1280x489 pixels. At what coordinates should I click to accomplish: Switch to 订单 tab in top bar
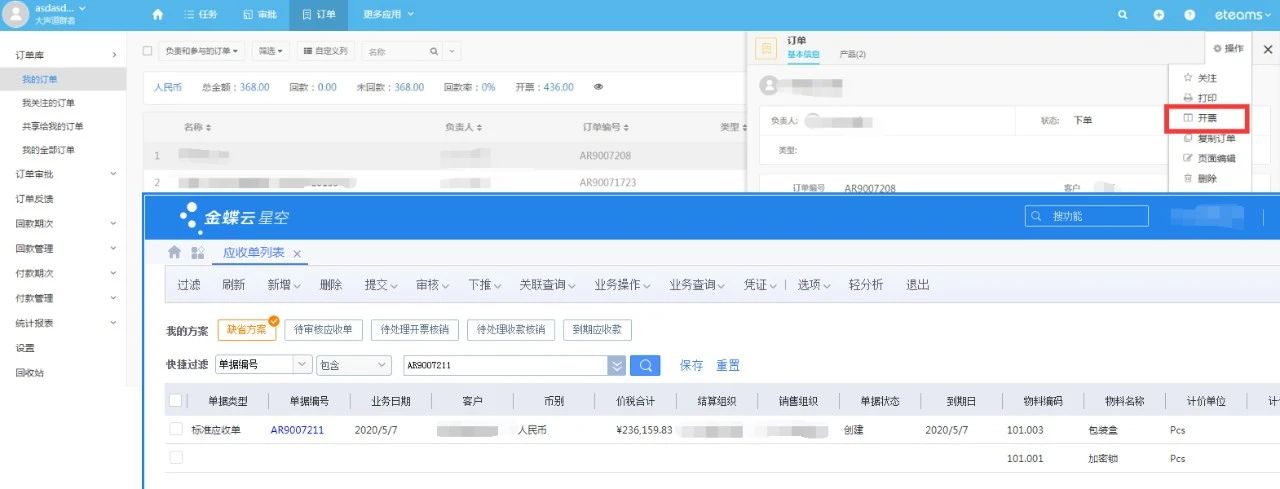tap(319, 15)
